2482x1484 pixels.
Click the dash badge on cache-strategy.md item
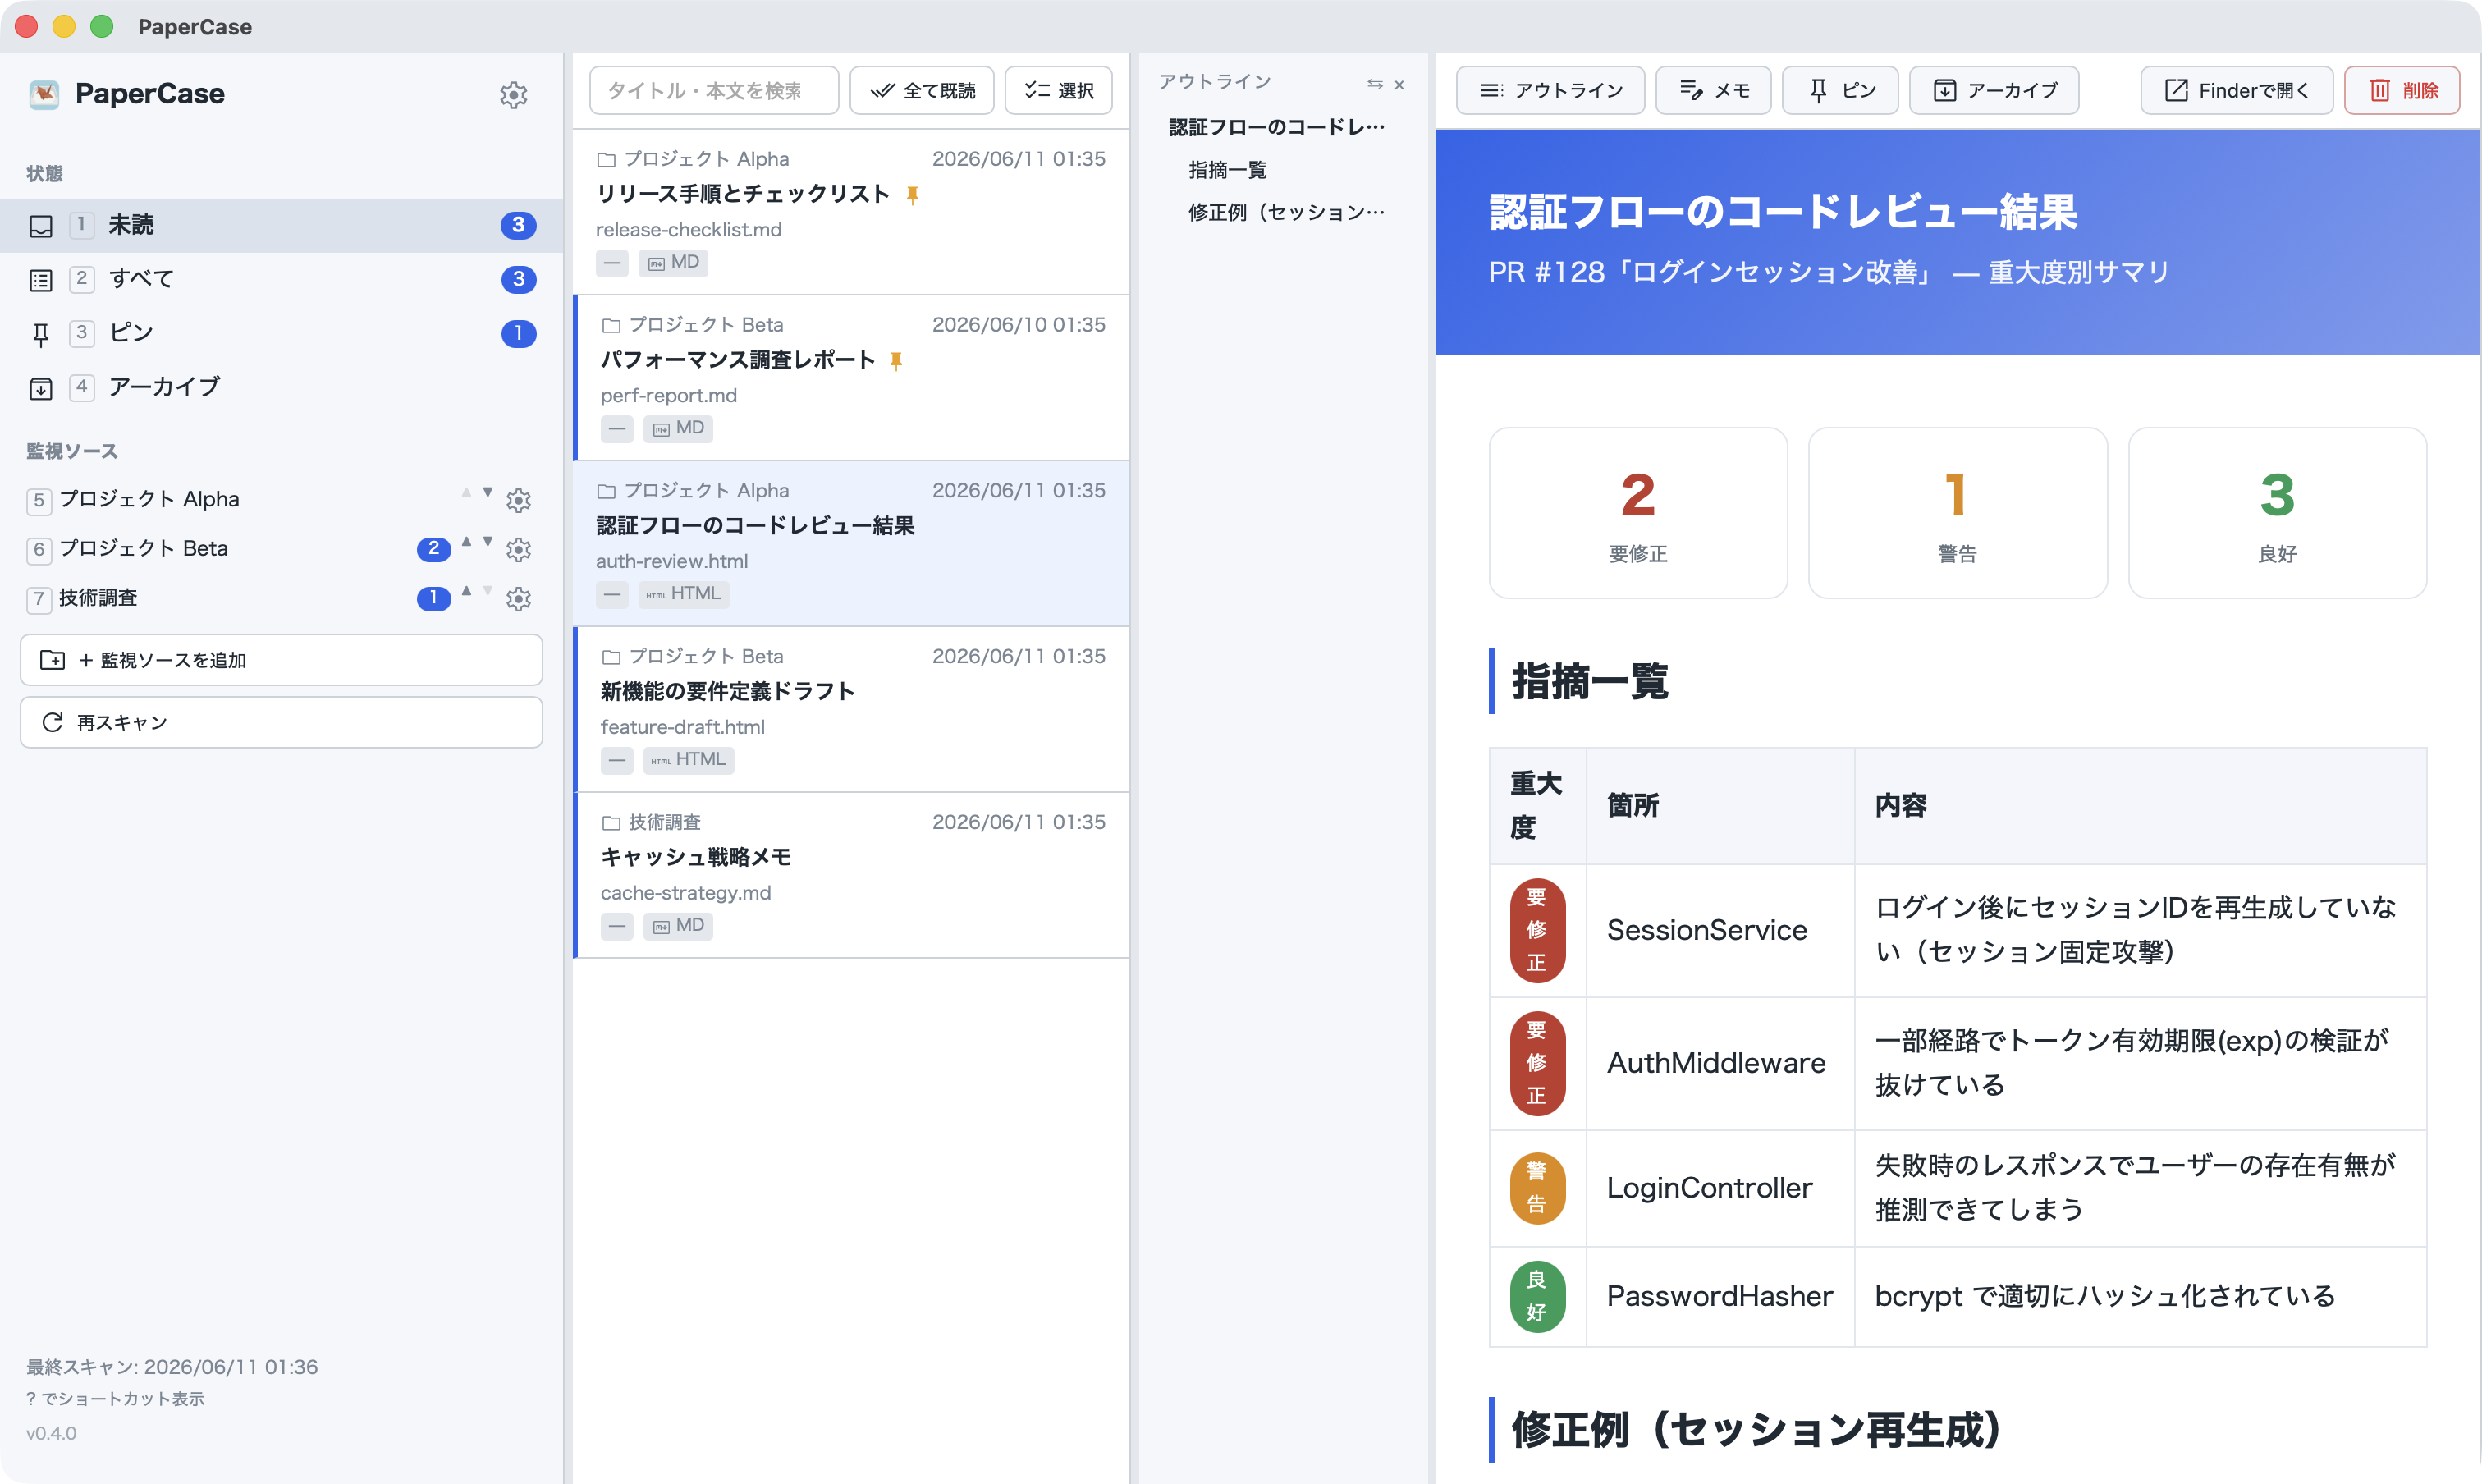[617, 926]
